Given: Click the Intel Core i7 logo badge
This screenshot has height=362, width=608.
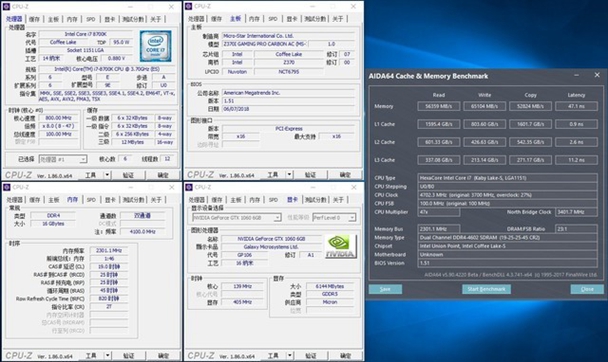Looking at the screenshot, I should 156,47.
